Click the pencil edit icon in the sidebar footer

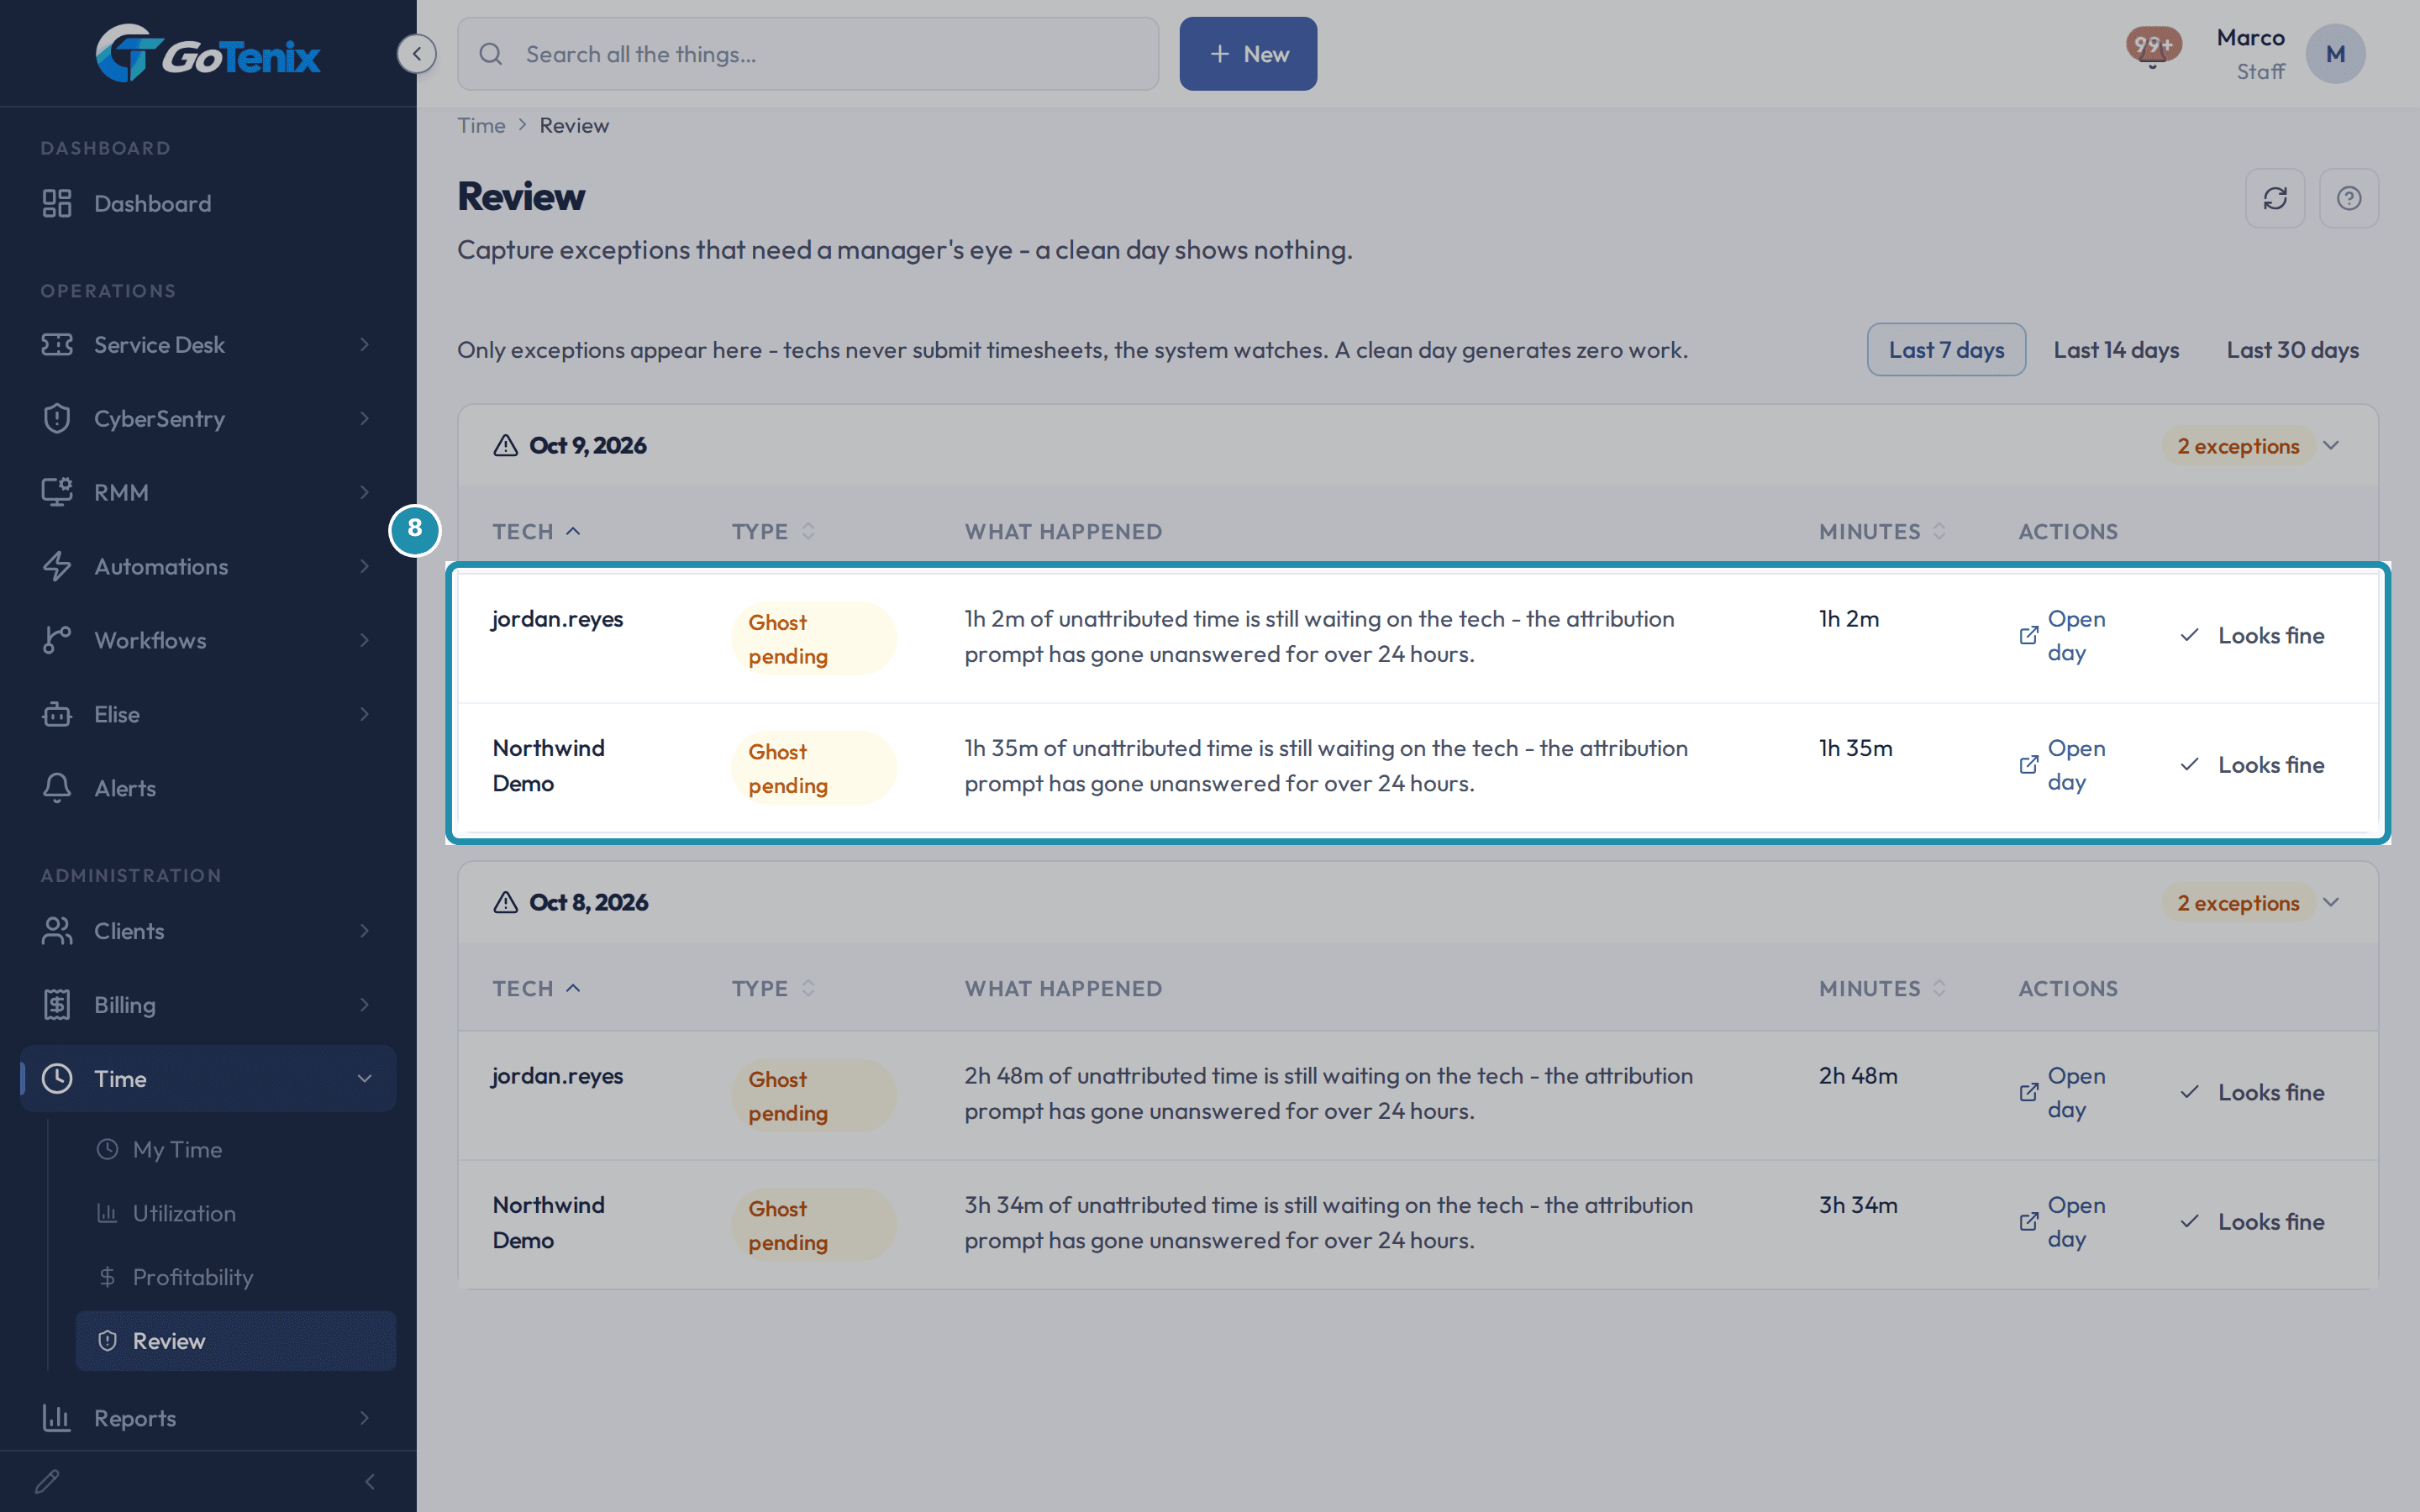coord(47,1481)
